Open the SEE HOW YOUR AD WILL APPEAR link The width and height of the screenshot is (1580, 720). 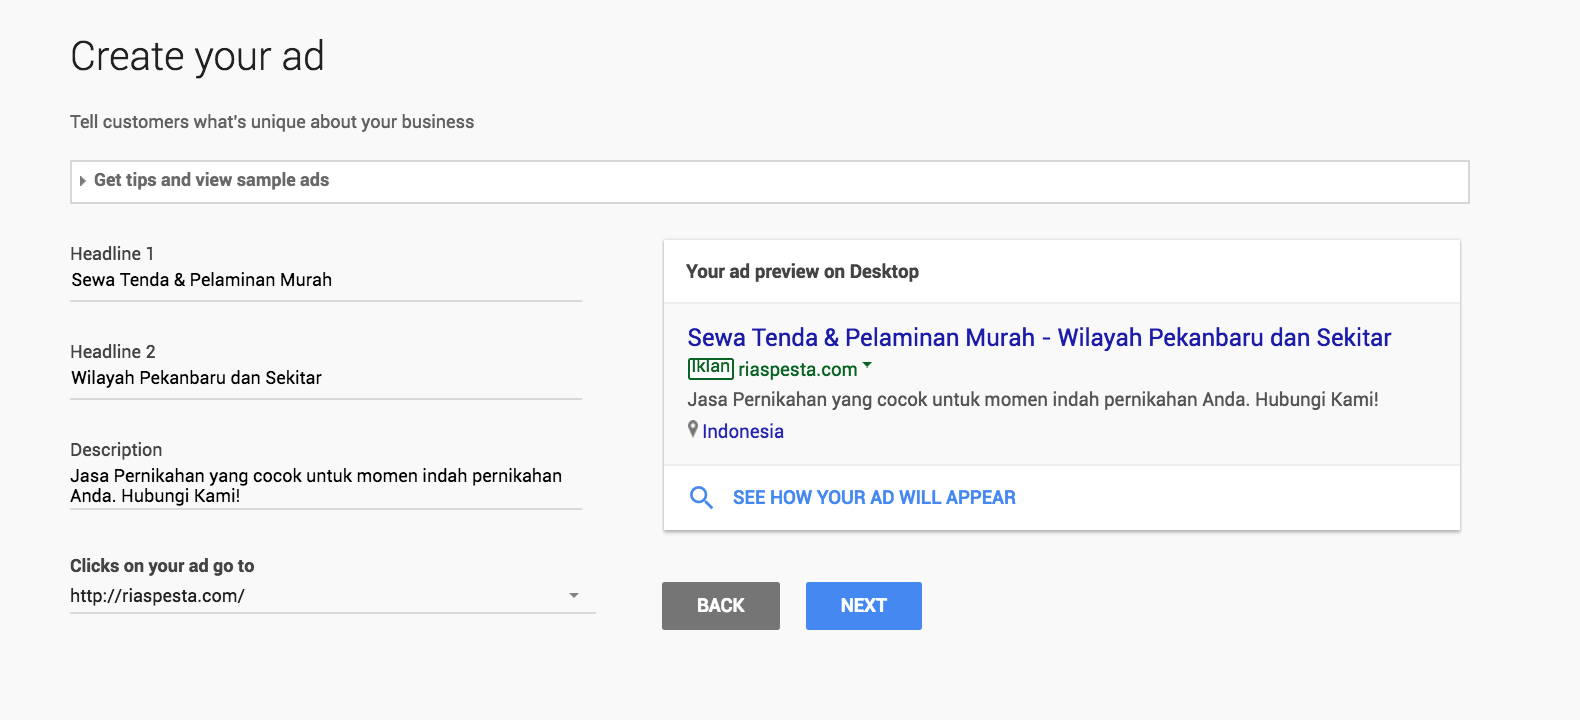tap(873, 497)
